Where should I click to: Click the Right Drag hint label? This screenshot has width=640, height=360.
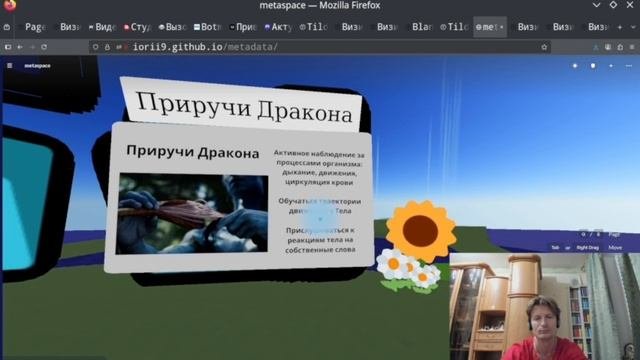click(x=587, y=247)
